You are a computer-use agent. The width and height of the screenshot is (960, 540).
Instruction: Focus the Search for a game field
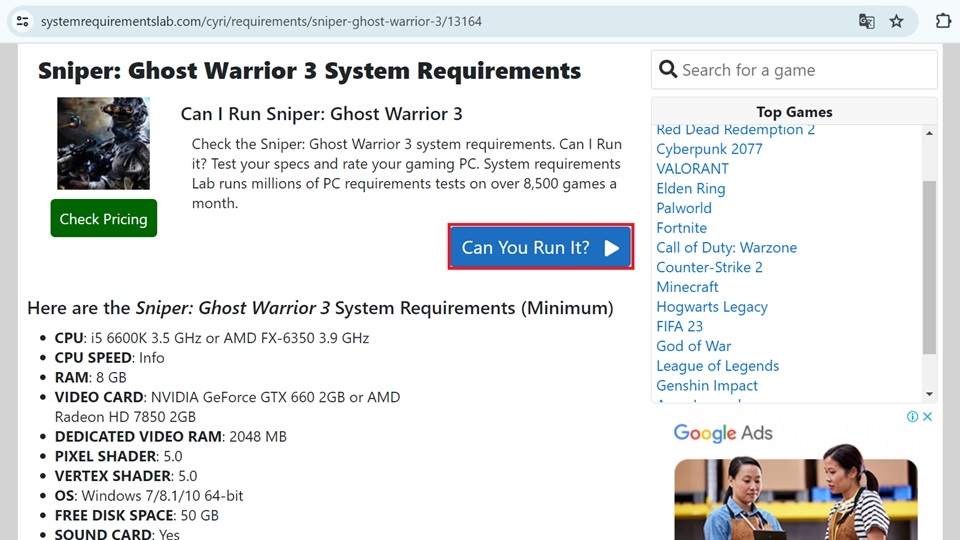click(x=794, y=70)
